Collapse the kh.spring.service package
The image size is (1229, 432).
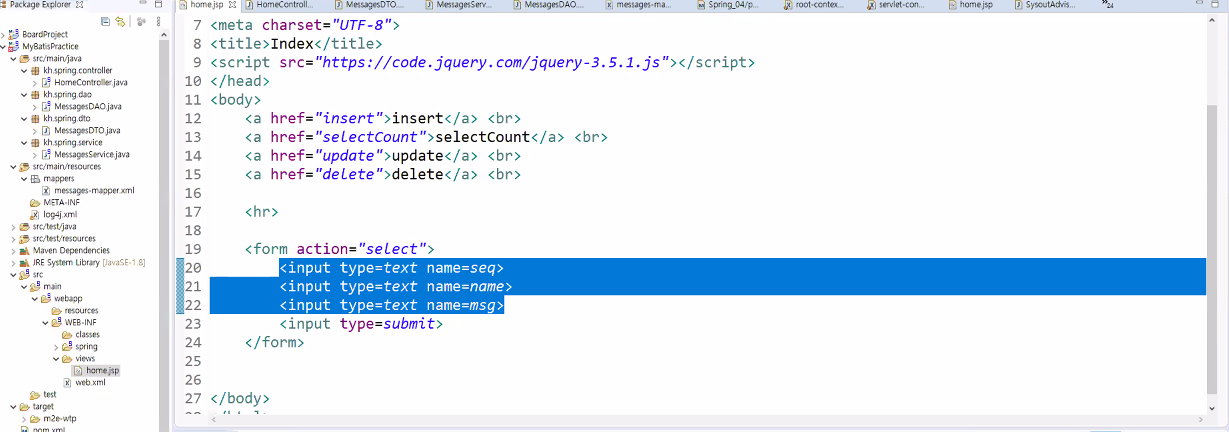click(24, 142)
